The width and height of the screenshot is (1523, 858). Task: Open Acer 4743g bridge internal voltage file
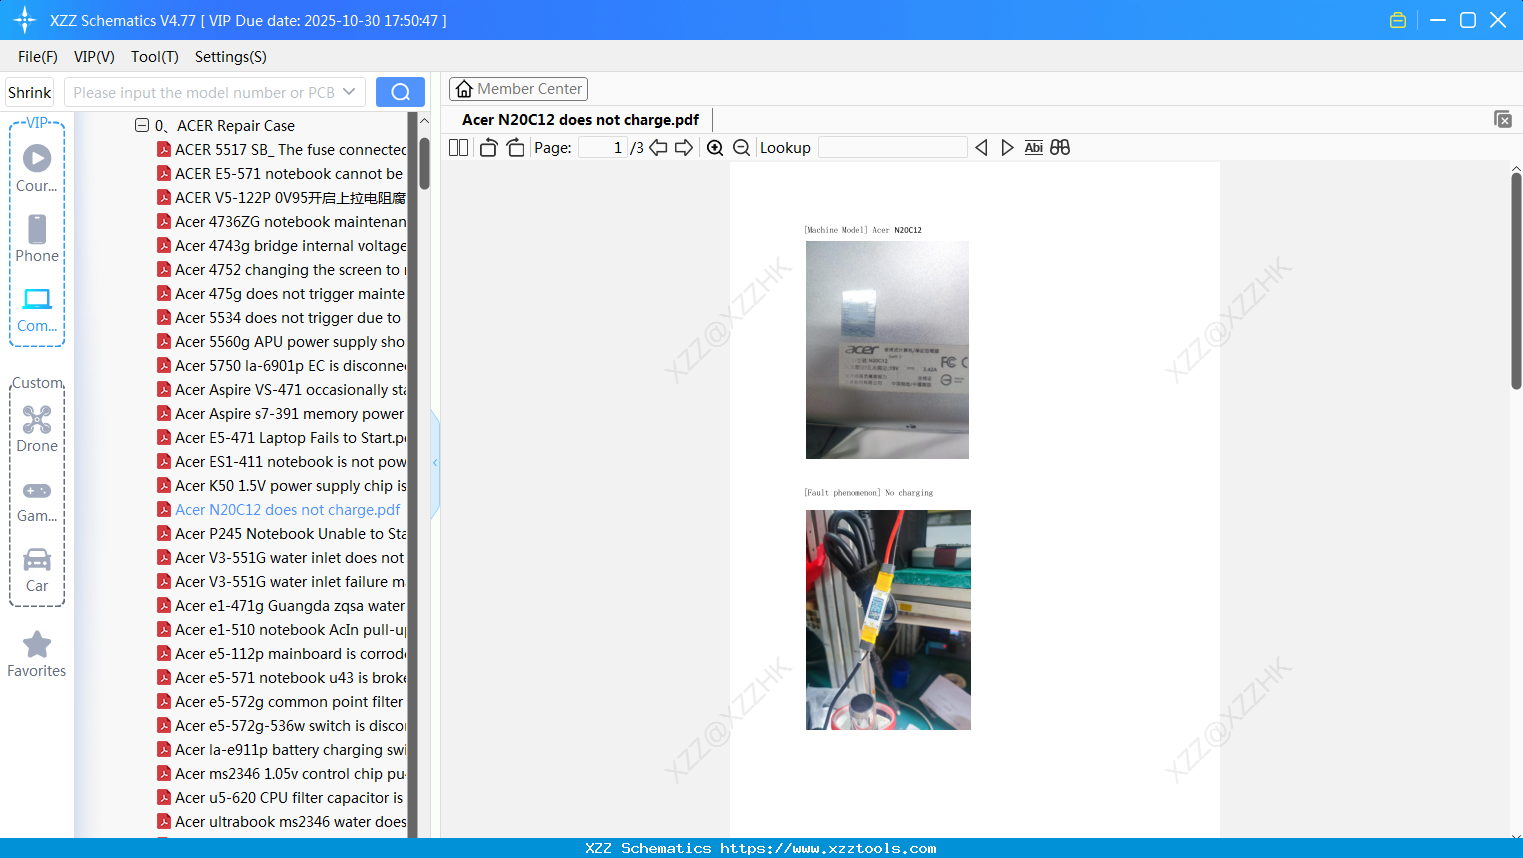(x=290, y=245)
